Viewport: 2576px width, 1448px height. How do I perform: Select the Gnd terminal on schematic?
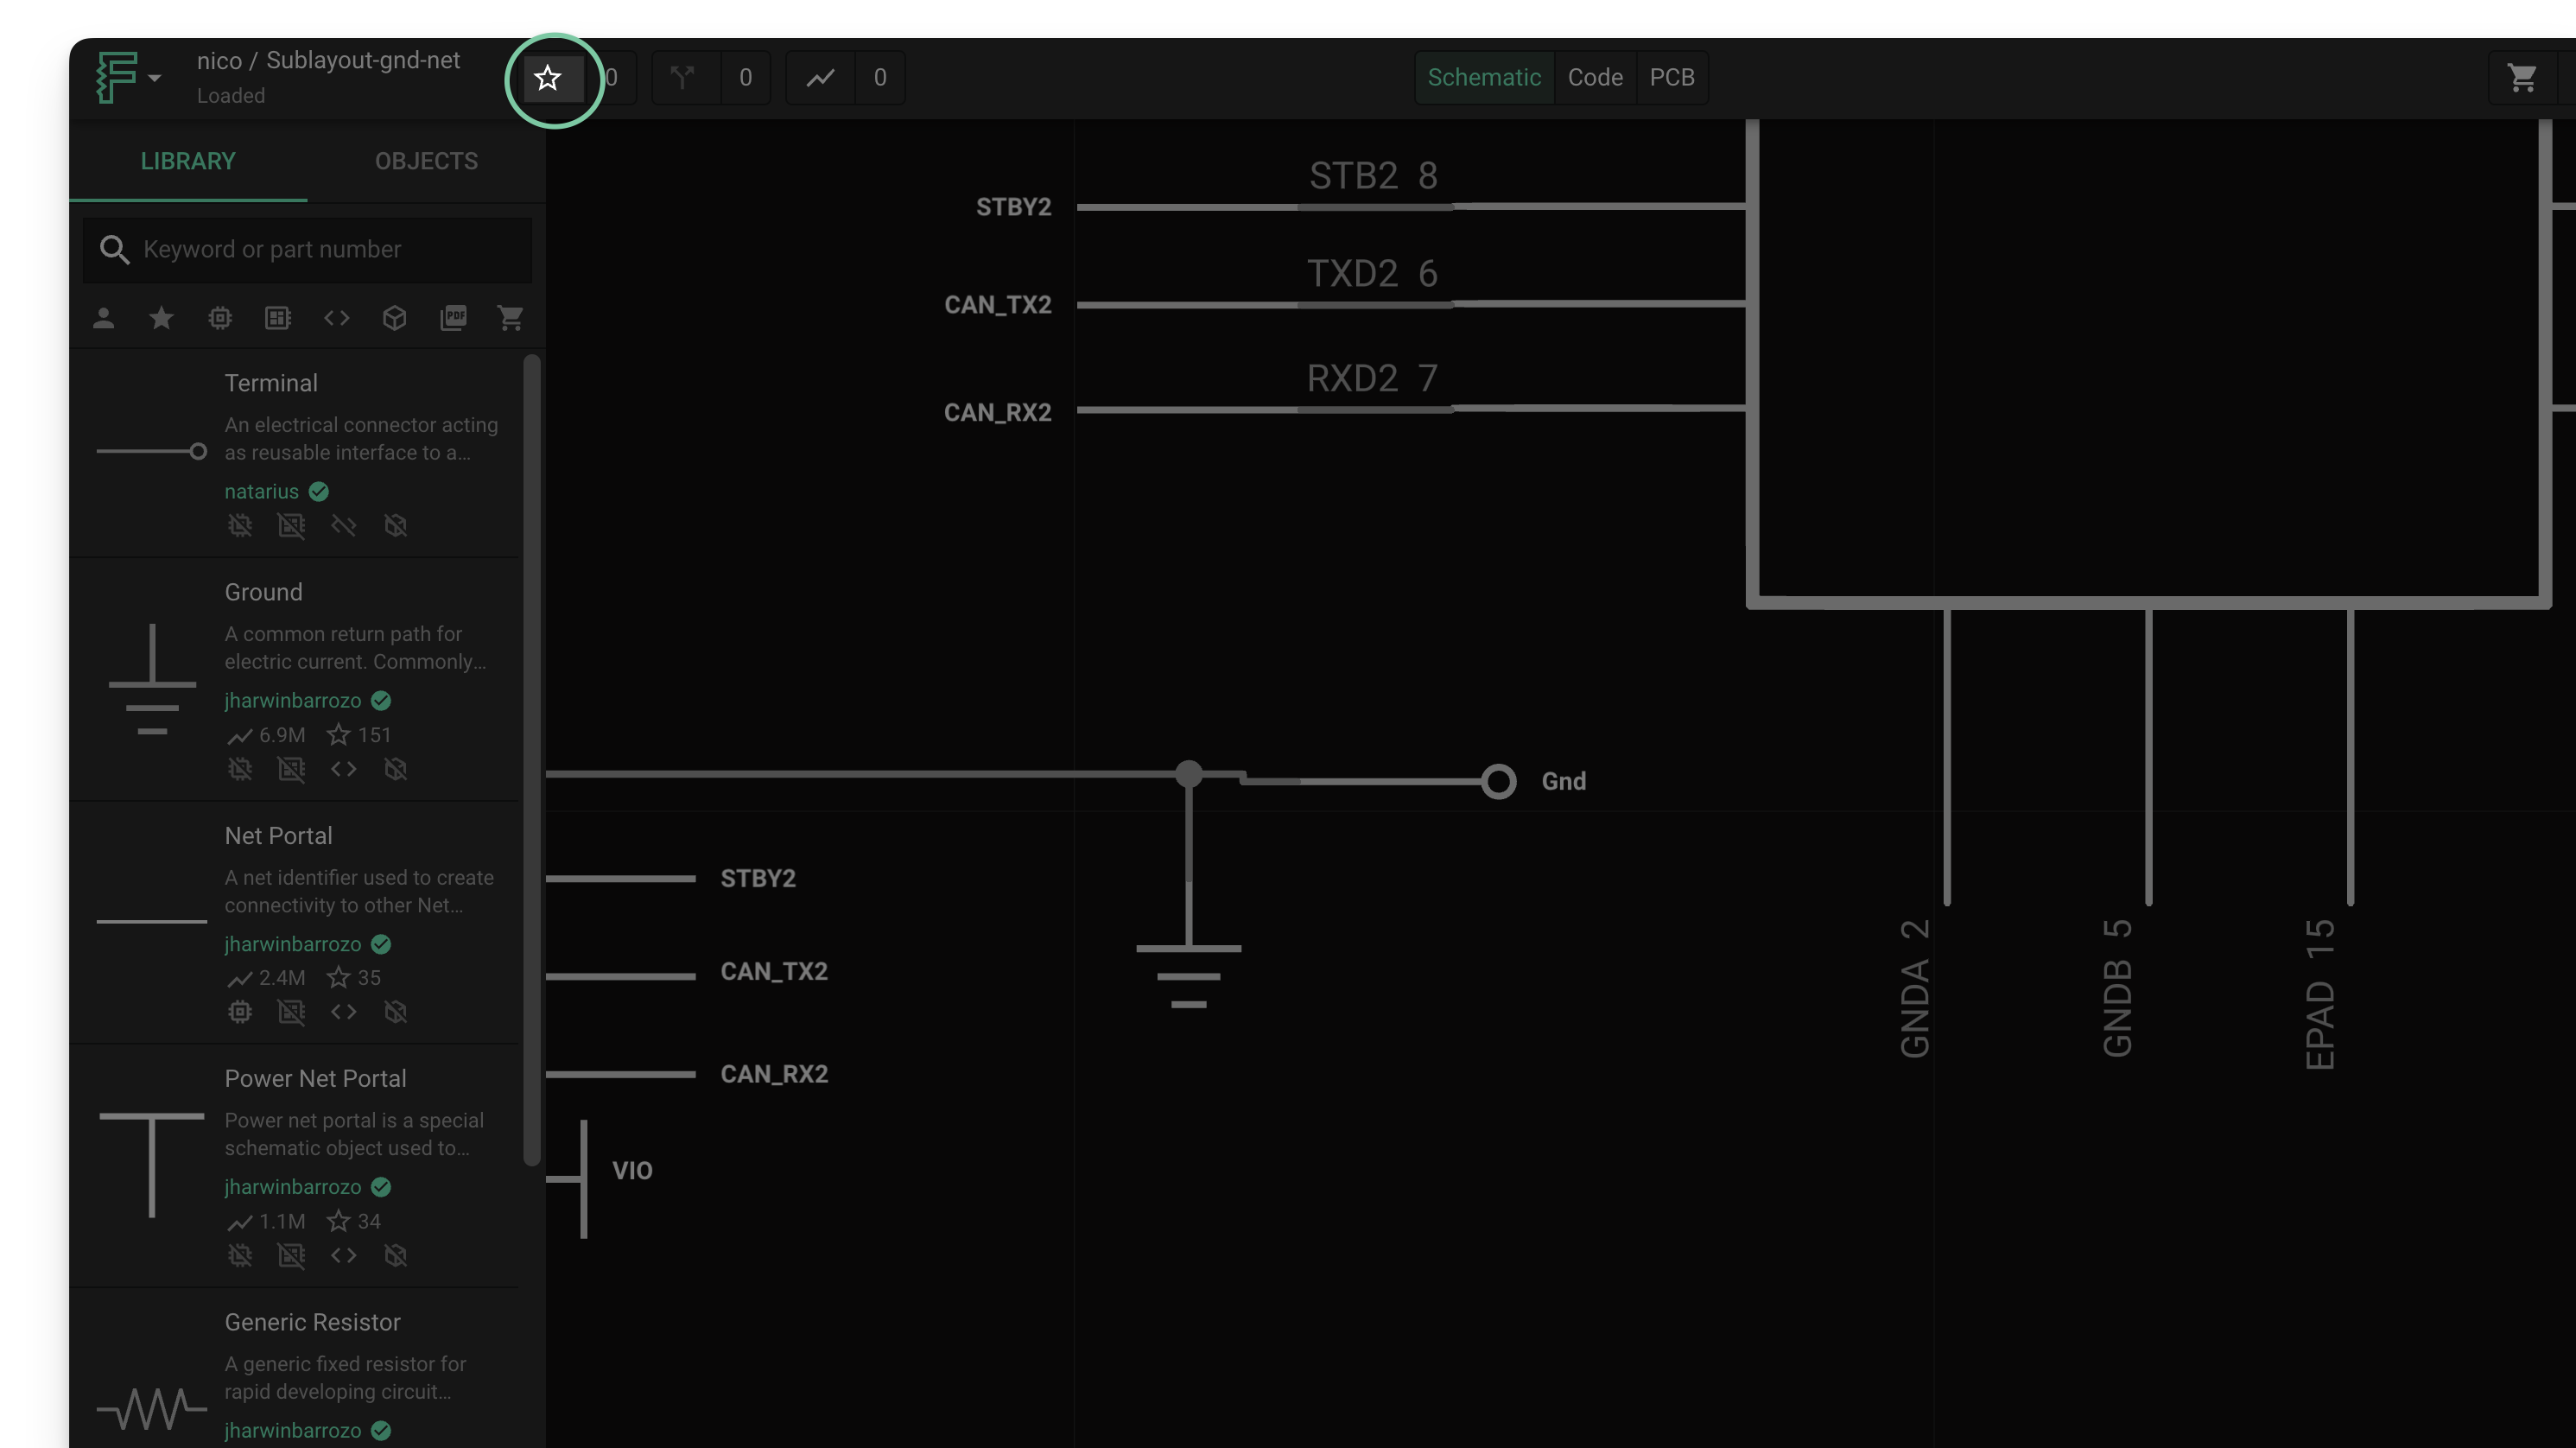click(1498, 782)
